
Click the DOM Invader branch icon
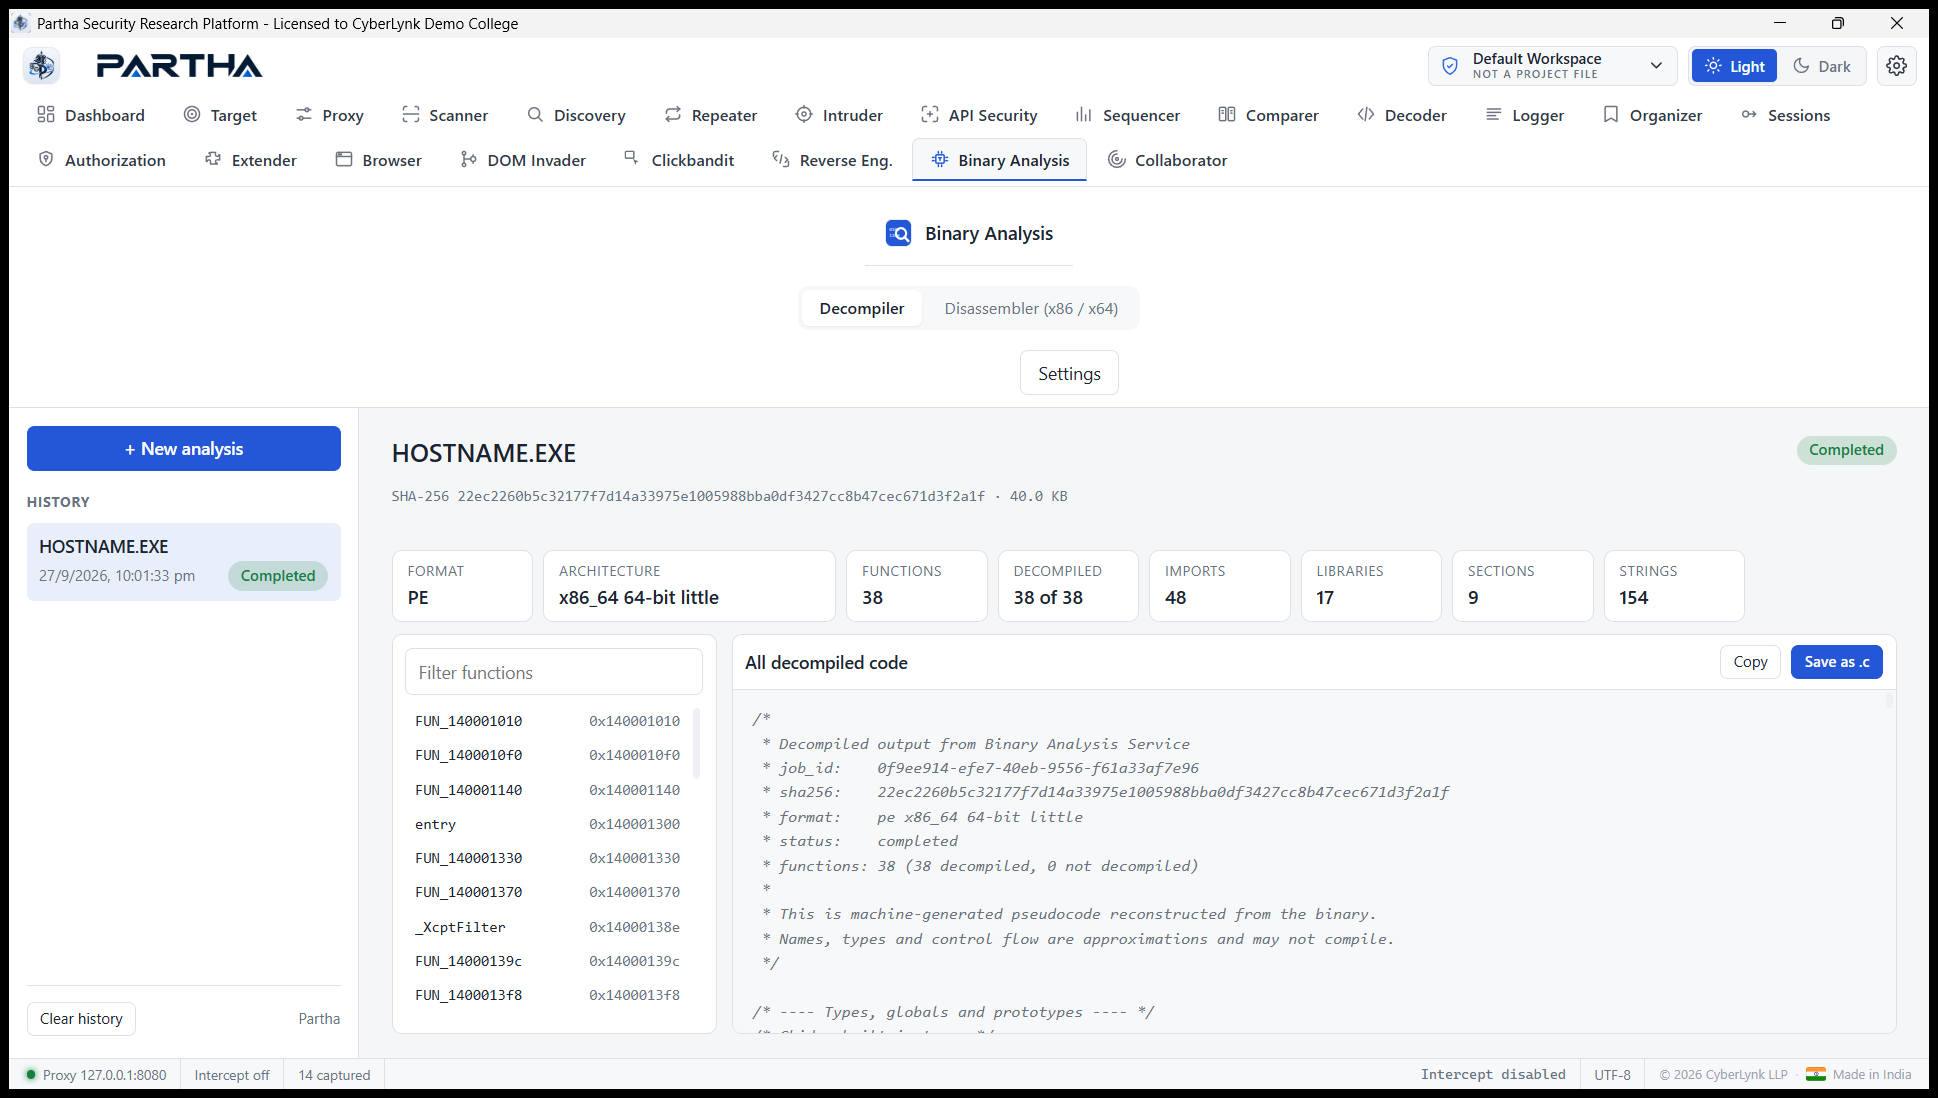469,159
